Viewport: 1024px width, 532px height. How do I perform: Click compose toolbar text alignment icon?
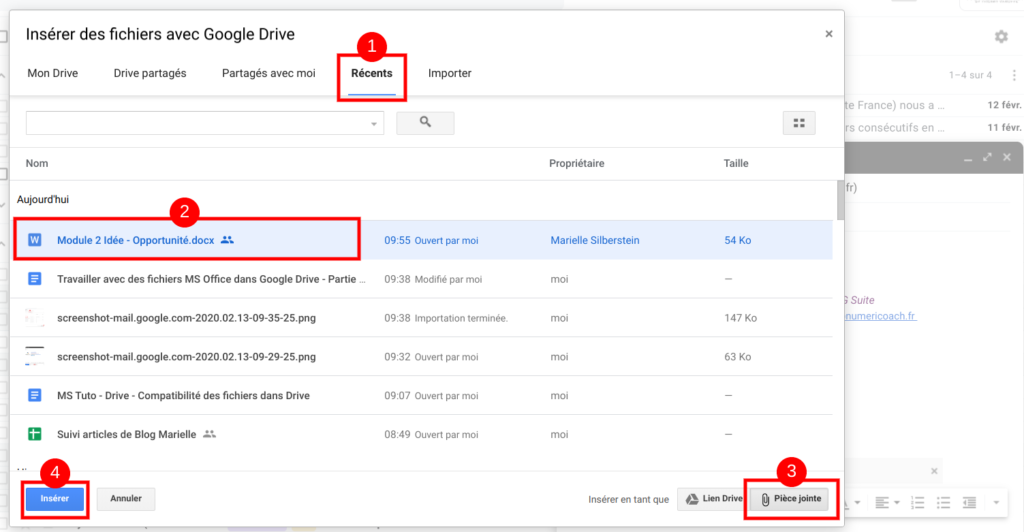[x=882, y=503]
